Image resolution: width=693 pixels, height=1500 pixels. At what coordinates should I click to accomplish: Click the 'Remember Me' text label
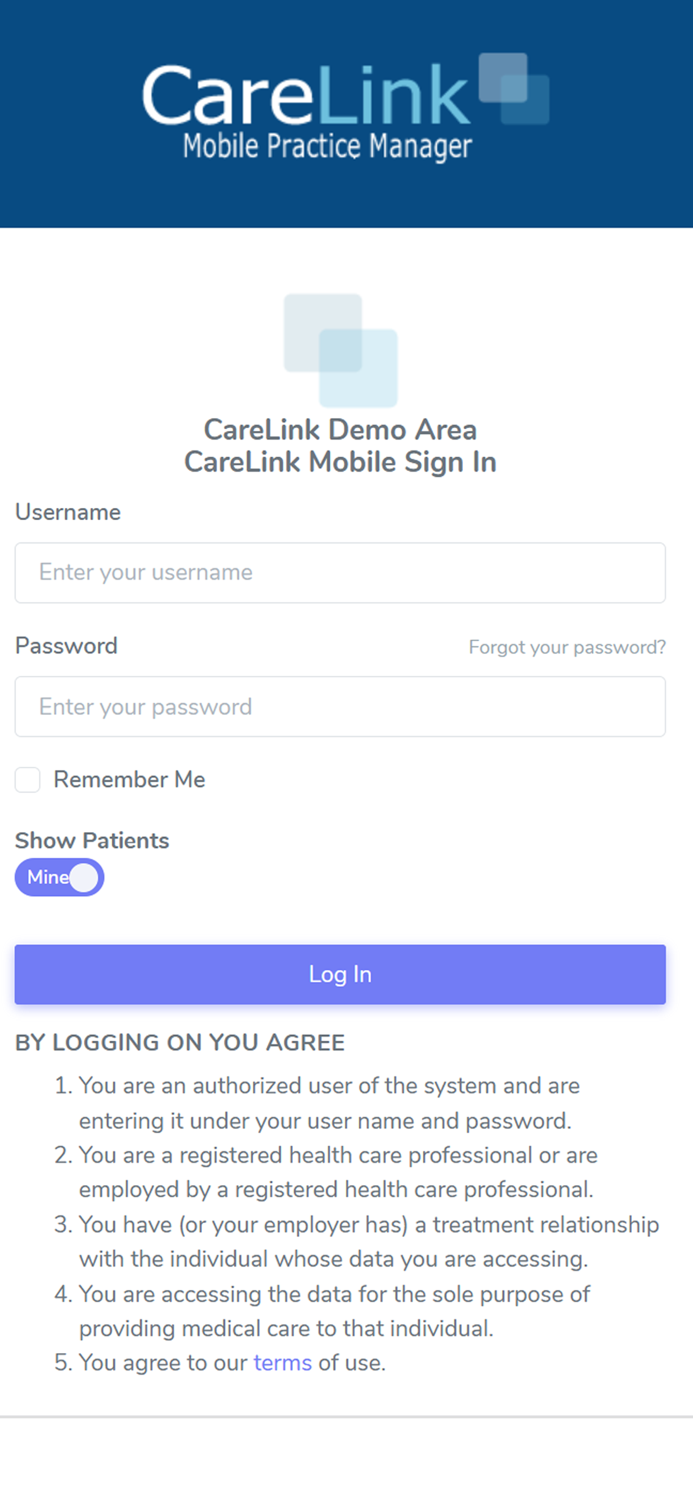coord(129,779)
